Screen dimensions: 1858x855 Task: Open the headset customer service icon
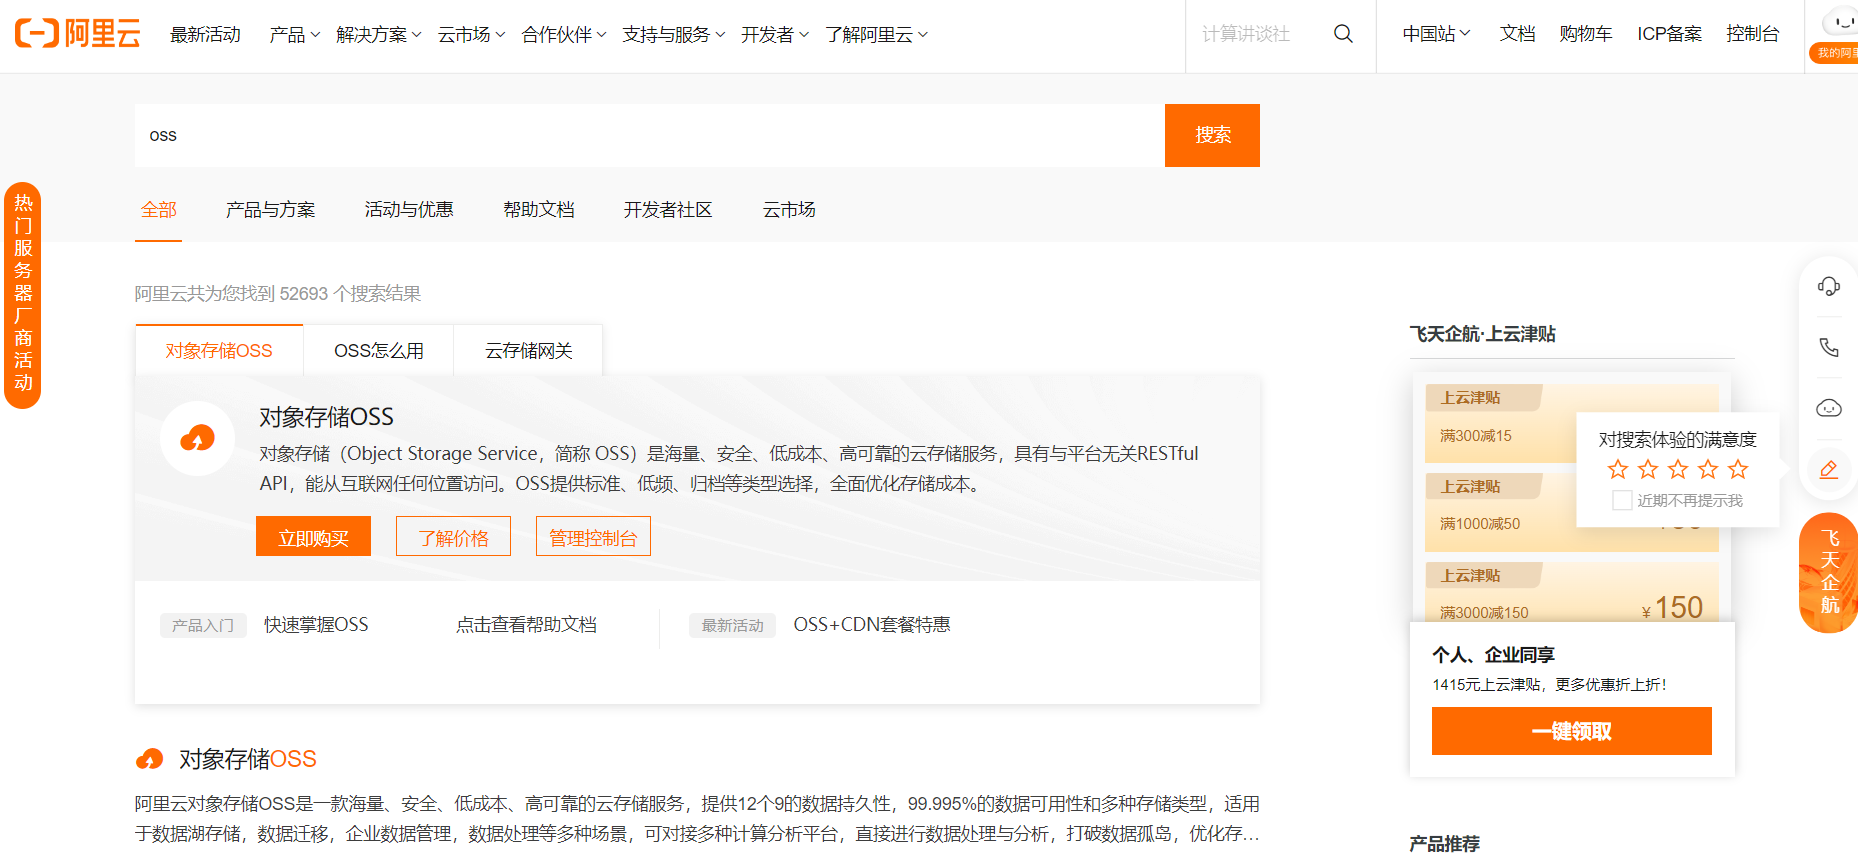1828,287
